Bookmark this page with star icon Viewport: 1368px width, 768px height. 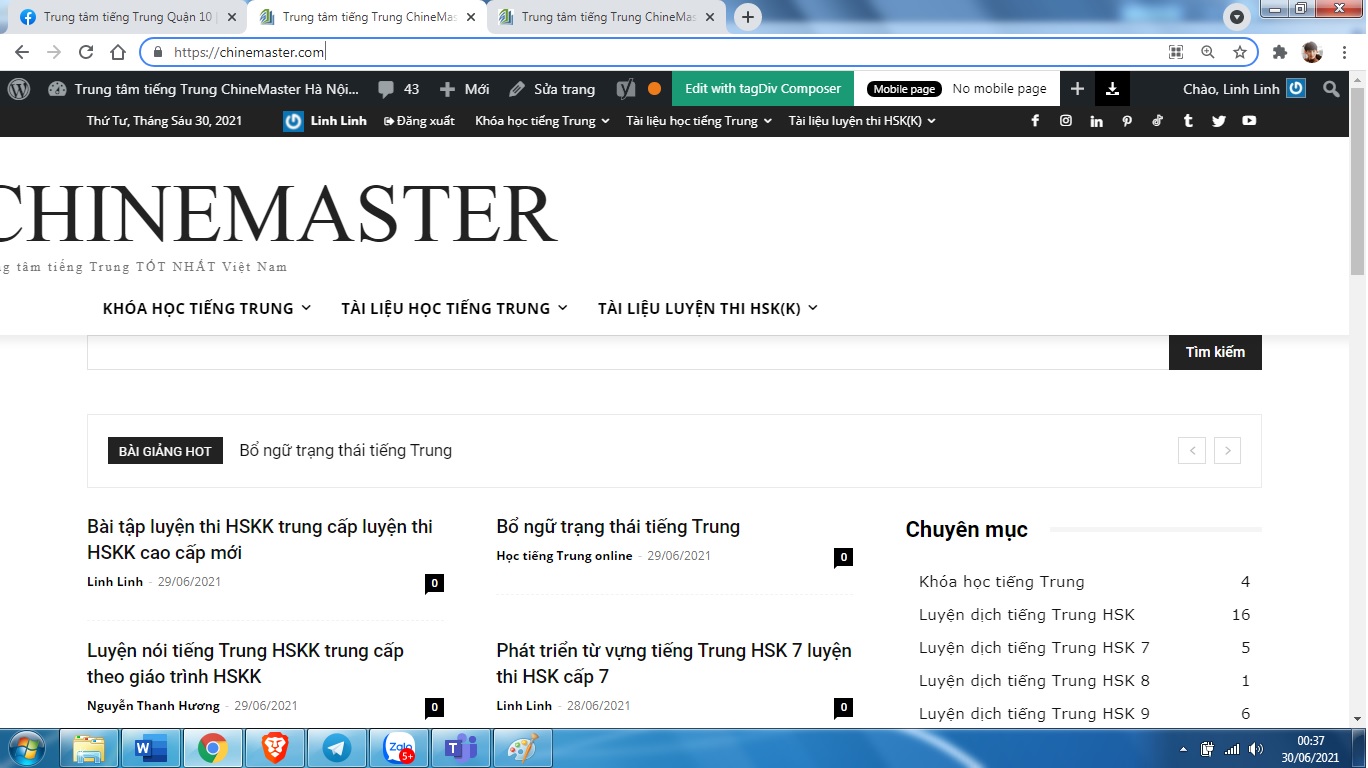[1240, 52]
